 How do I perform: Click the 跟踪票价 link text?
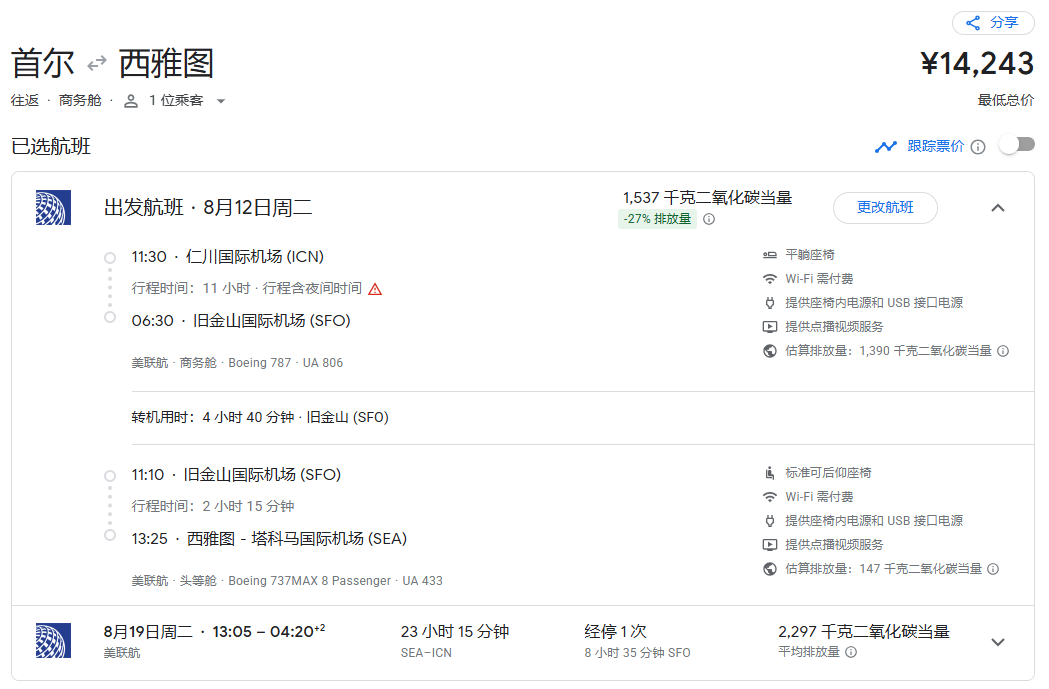point(935,146)
